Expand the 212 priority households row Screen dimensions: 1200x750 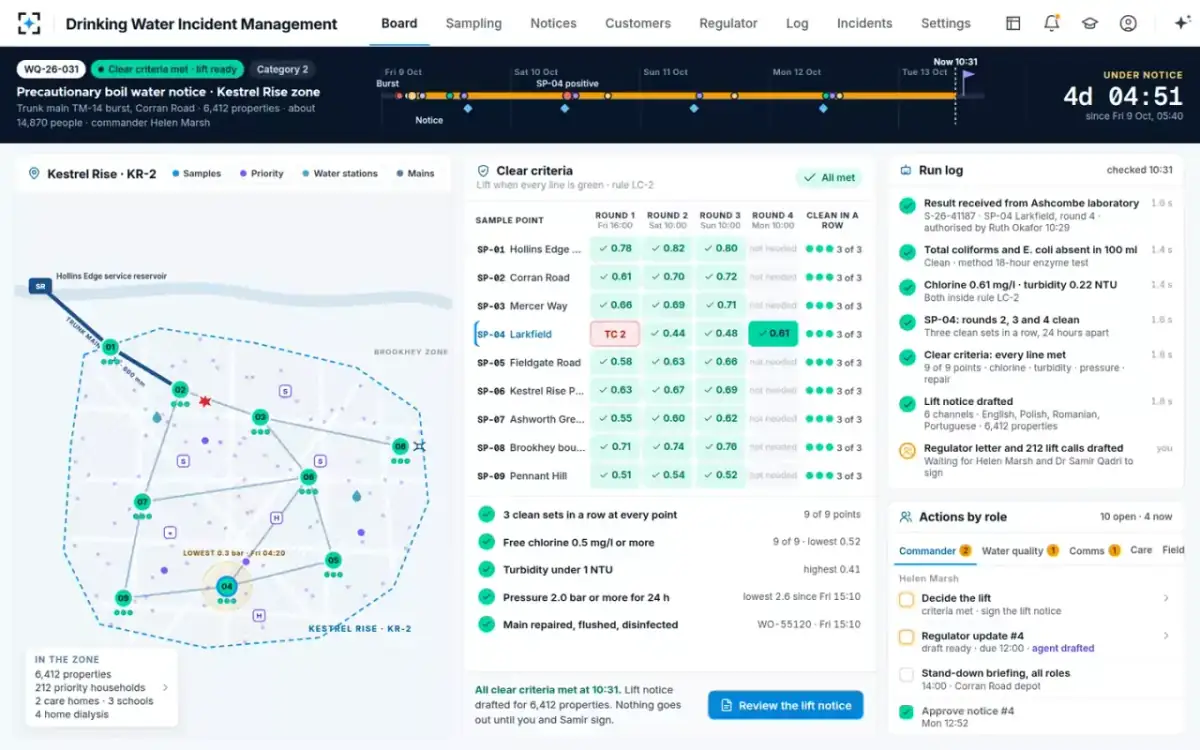pos(100,688)
